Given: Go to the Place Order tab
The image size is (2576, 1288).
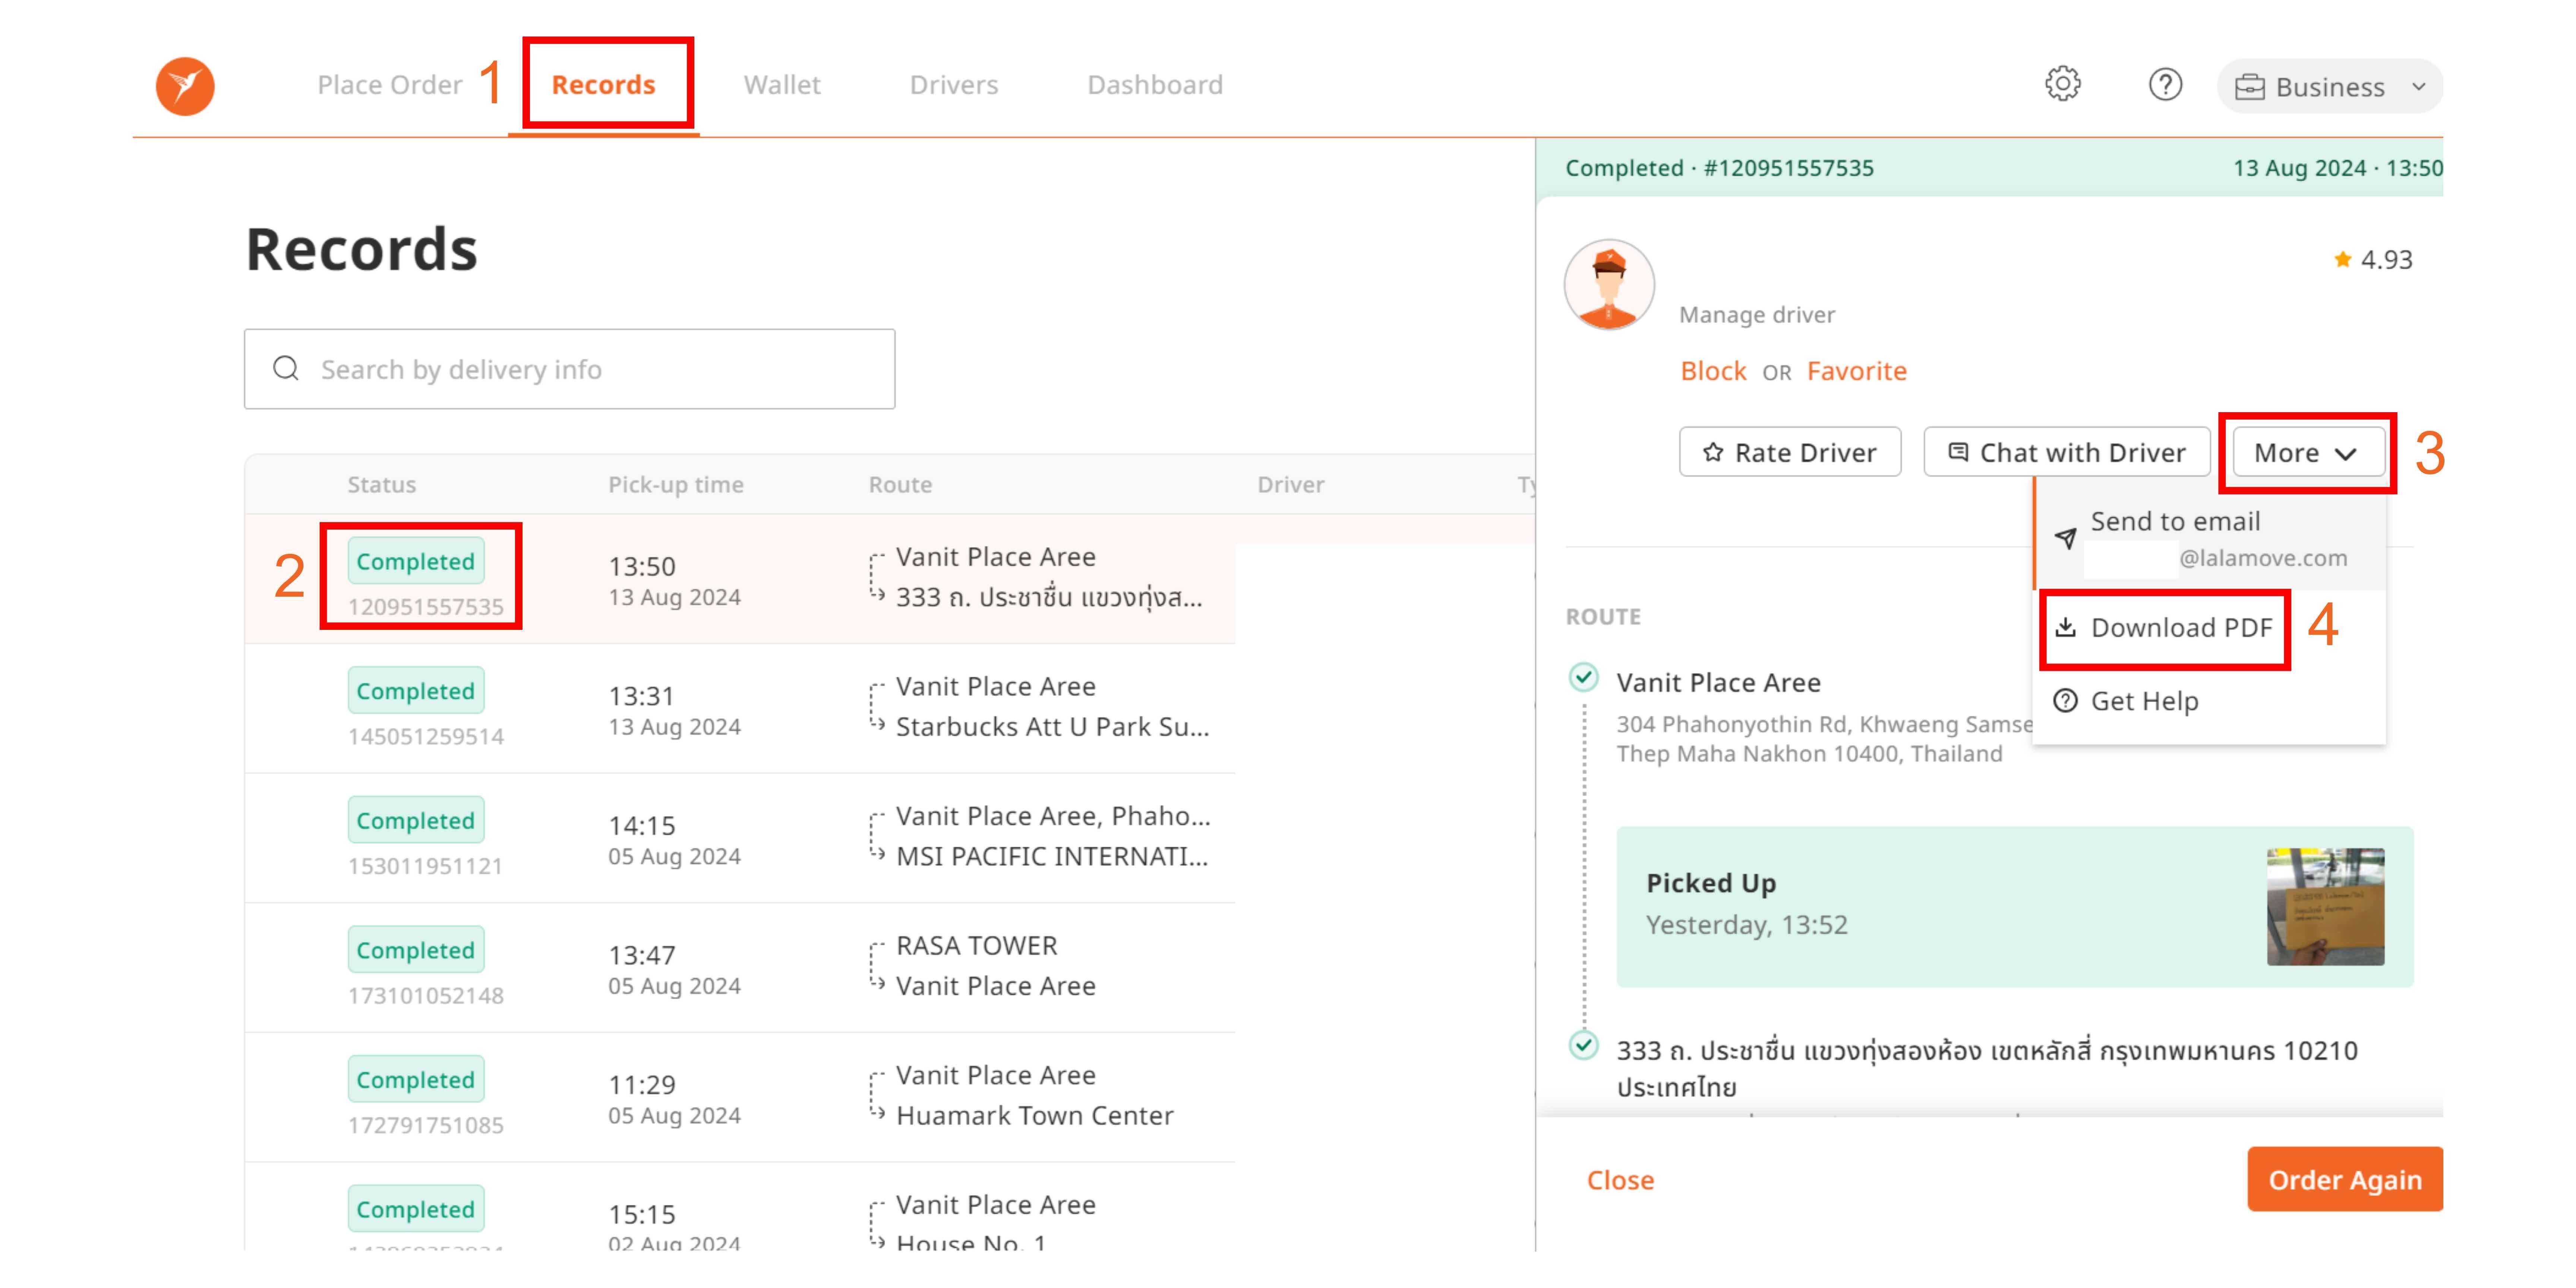Looking at the screenshot, I should [390, 85].
